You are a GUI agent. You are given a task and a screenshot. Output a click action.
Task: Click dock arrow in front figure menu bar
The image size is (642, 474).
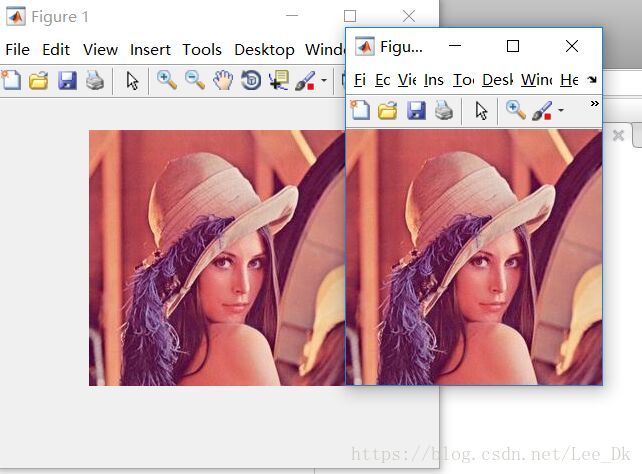tap(592, 79)
